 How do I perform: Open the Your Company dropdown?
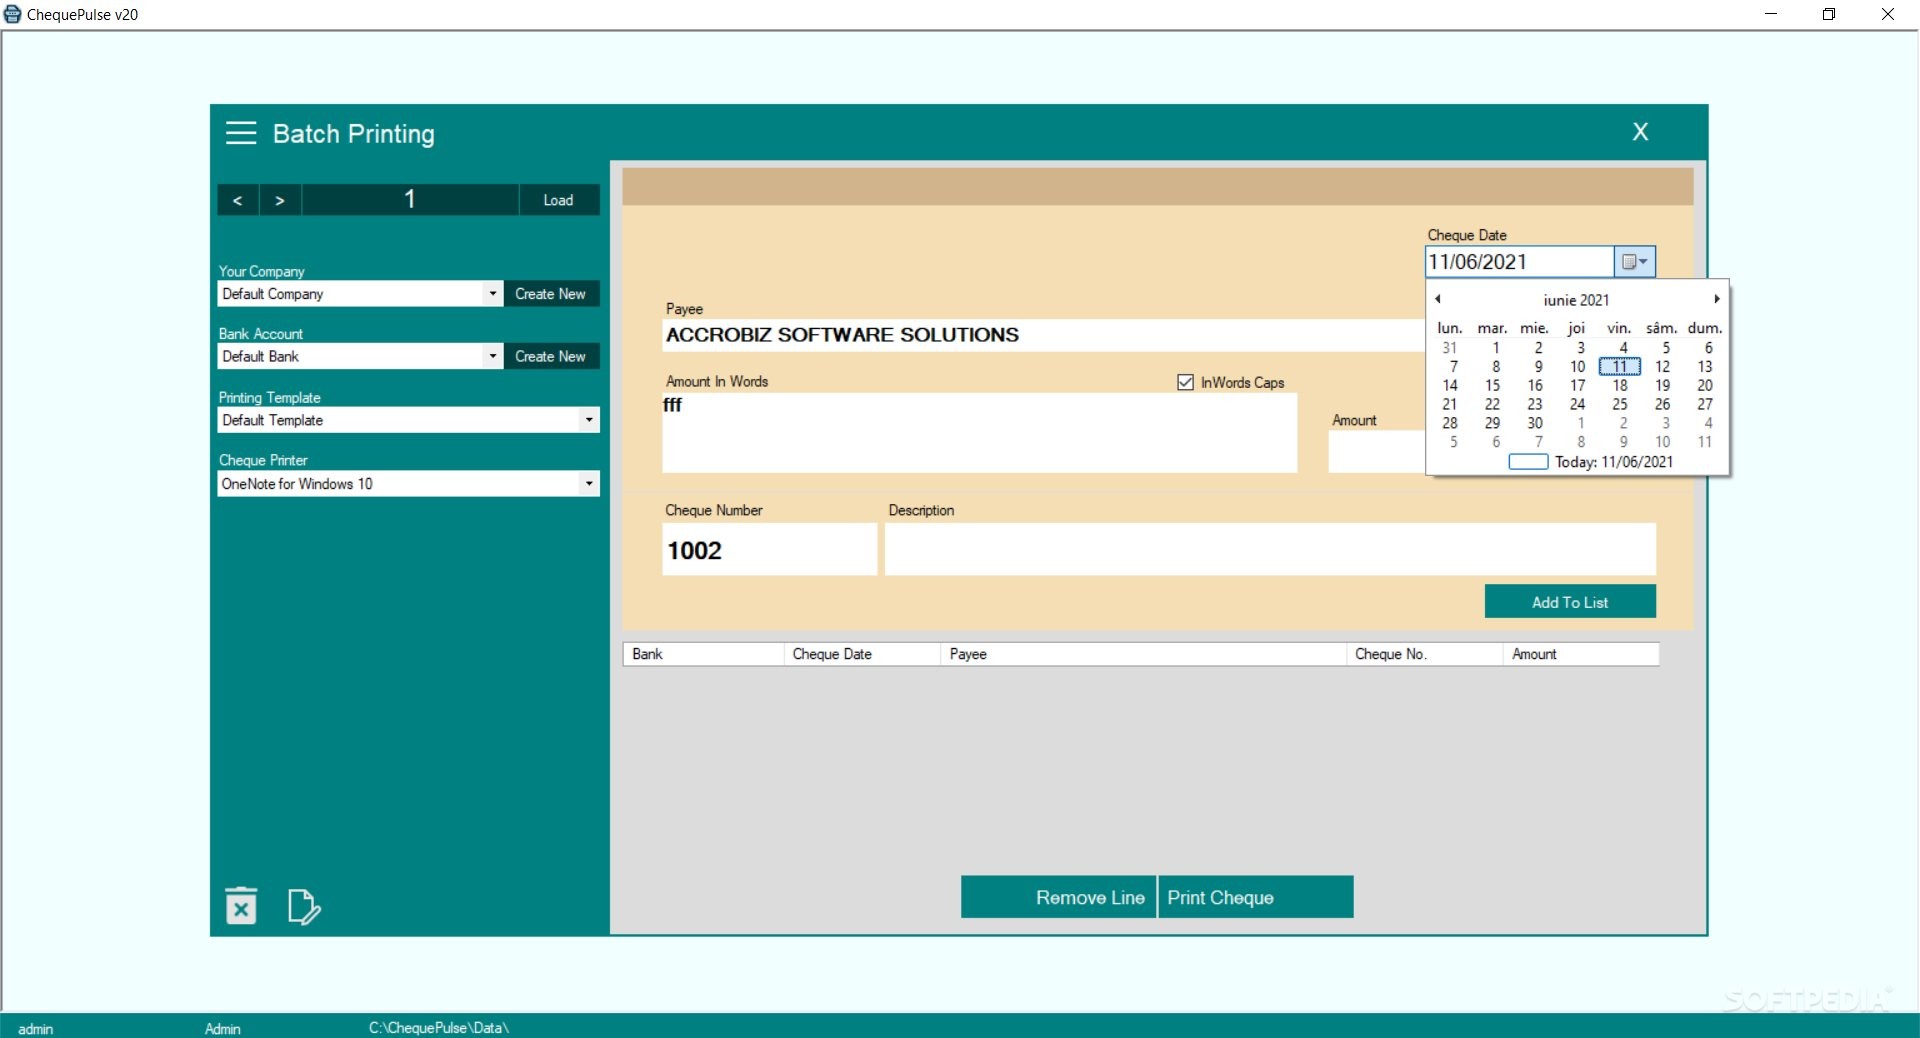(491, 293)
